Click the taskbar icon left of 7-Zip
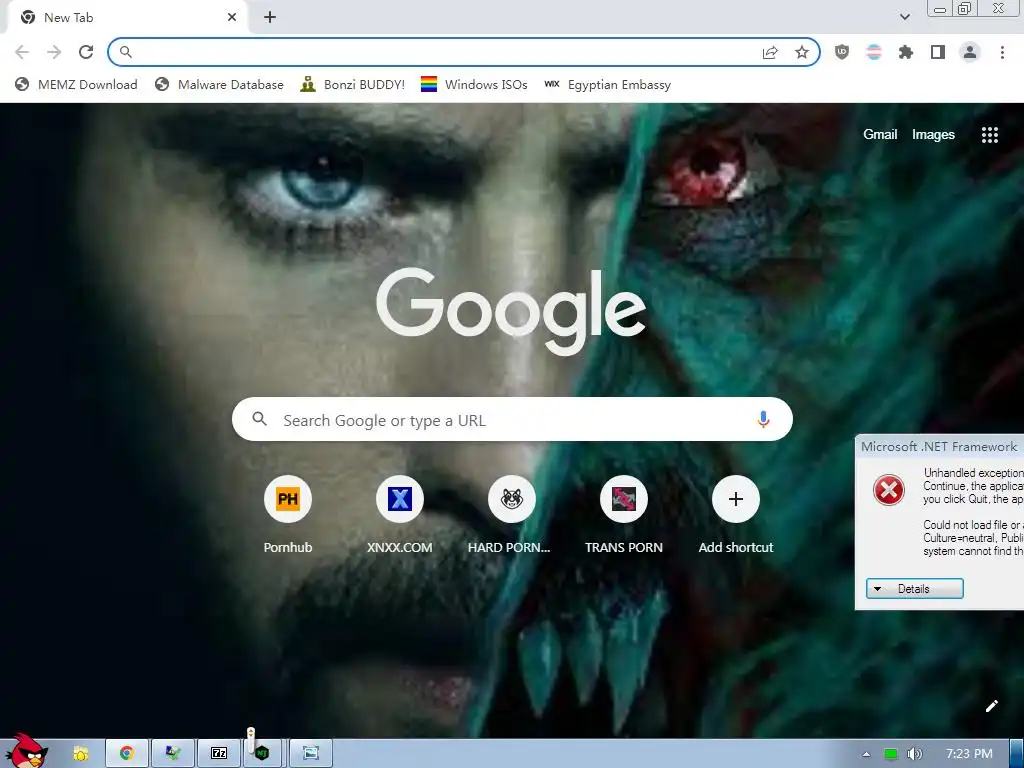1024x768 pixels. [173, 754]
